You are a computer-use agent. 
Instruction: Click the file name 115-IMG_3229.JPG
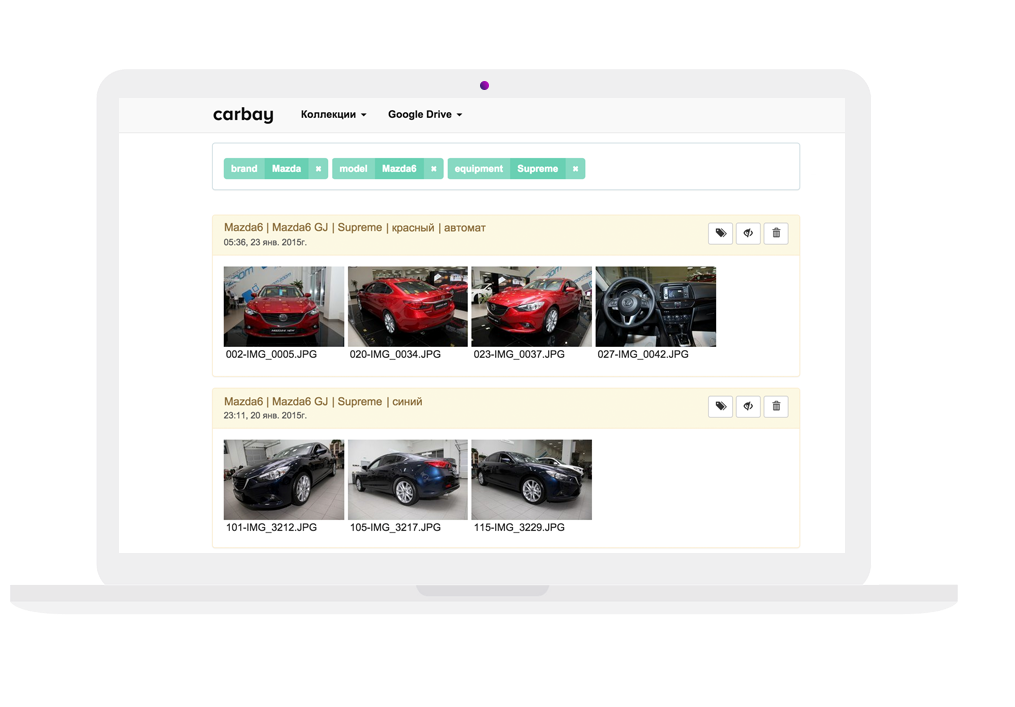tap(519, 528)
